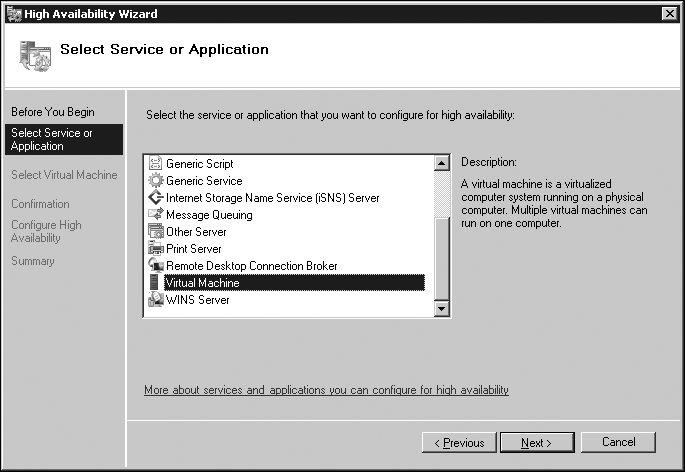Click the Print Server printer icon

click(x=156, y=249)
